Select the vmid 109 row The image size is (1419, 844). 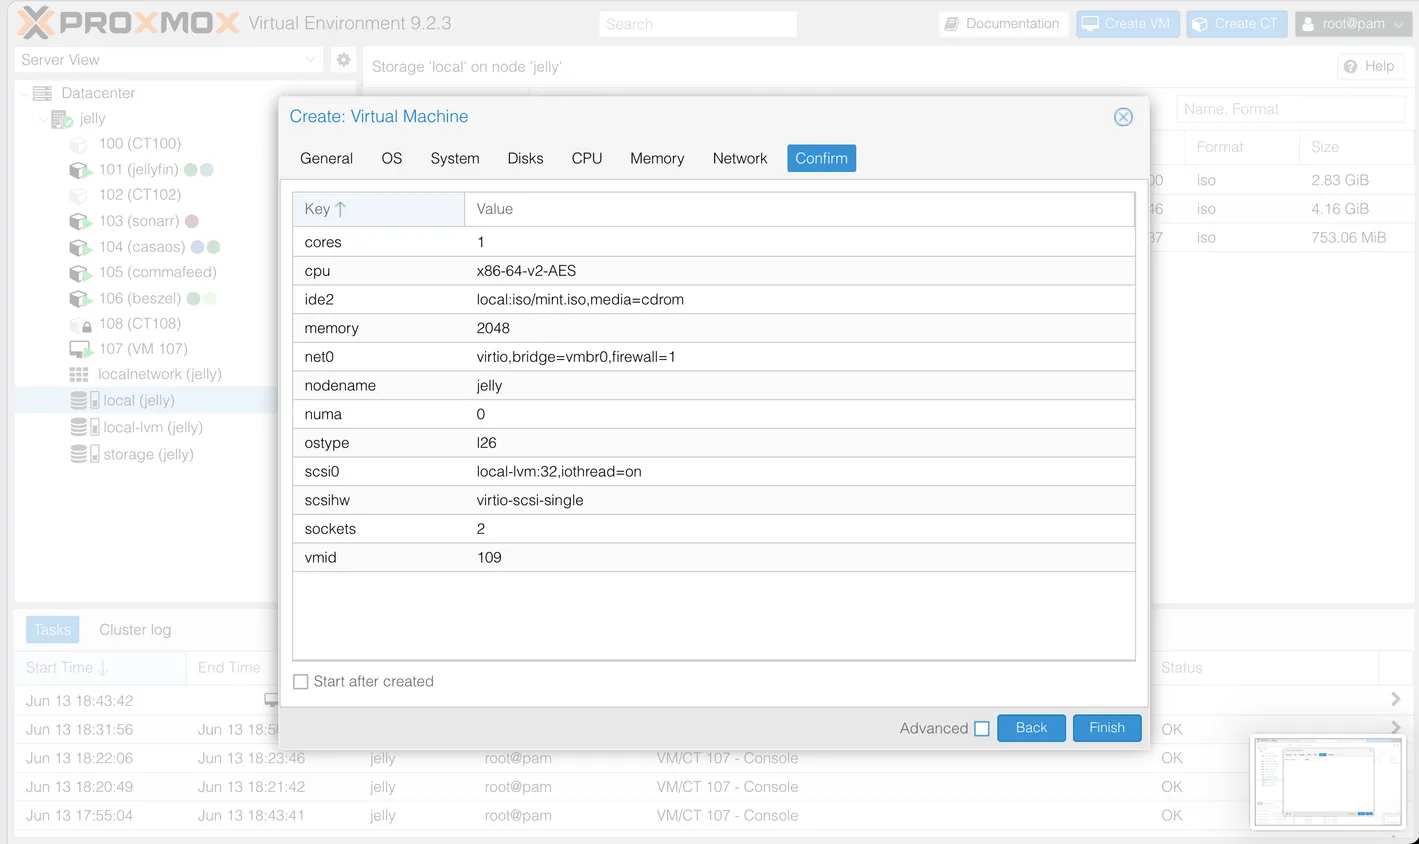coord(714,558)
